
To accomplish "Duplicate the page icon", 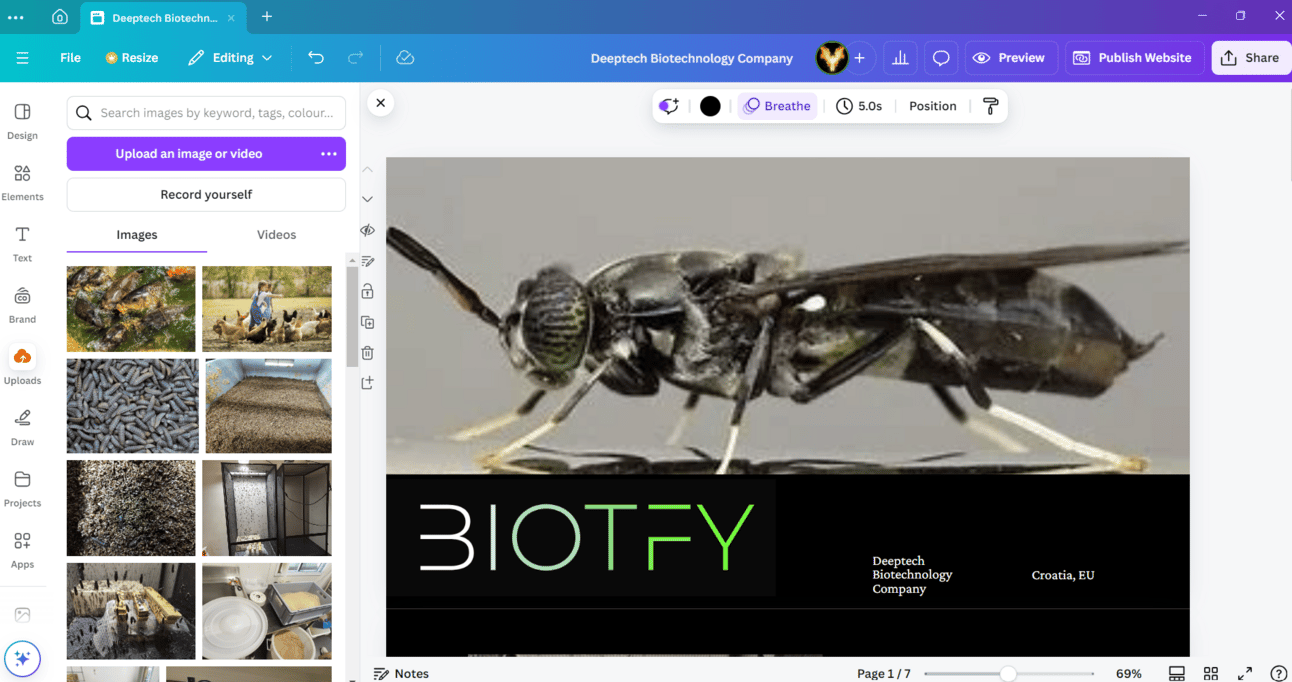I will (367, 322).
